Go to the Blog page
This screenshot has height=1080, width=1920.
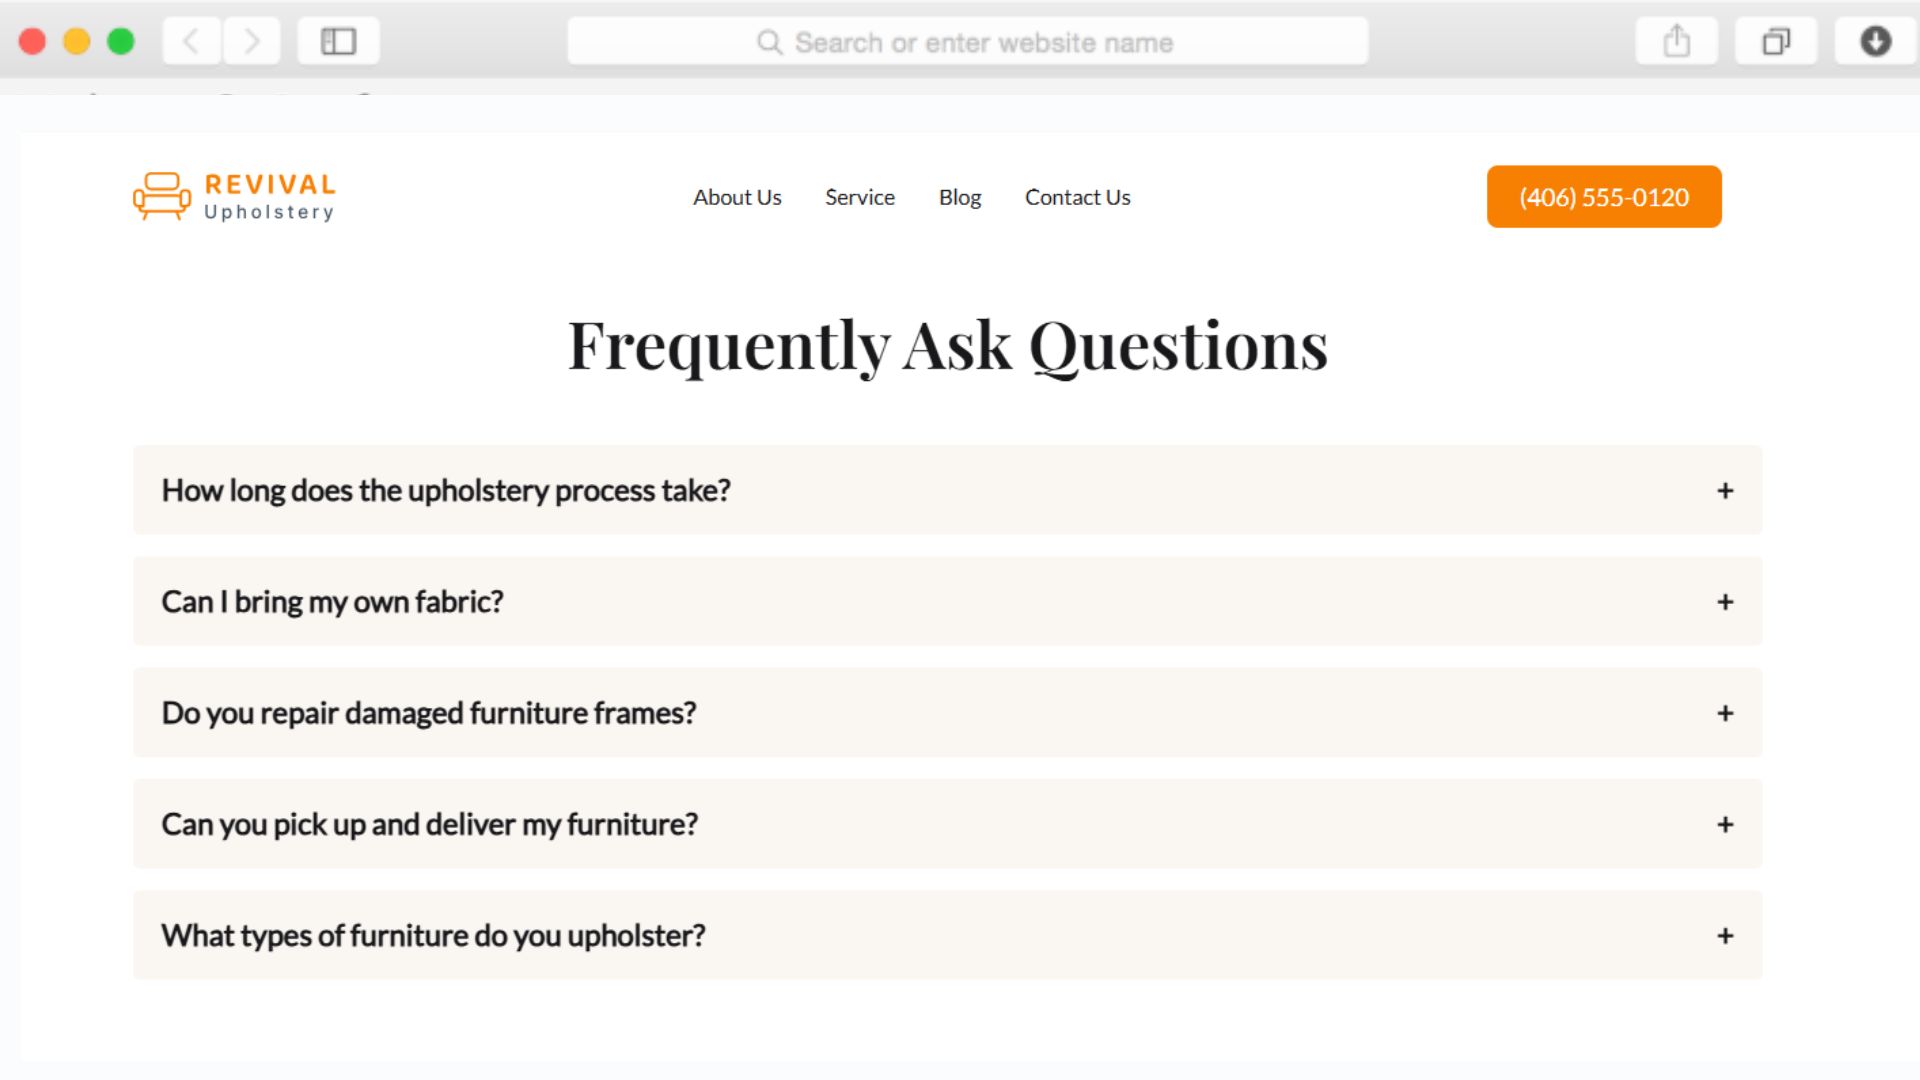point(959,198)
